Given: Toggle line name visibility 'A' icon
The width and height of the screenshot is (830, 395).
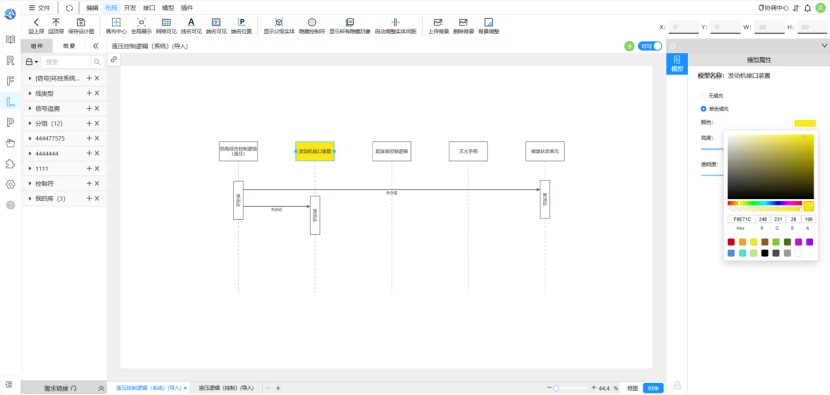Looking at the screenshot, I should (x=191, y=22).
